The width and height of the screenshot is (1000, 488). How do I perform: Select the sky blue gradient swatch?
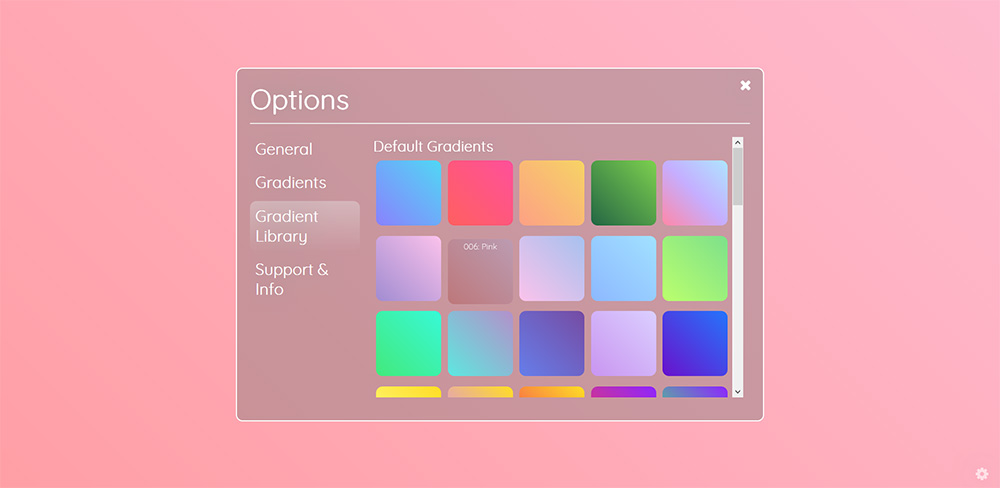tap(624, 269)
